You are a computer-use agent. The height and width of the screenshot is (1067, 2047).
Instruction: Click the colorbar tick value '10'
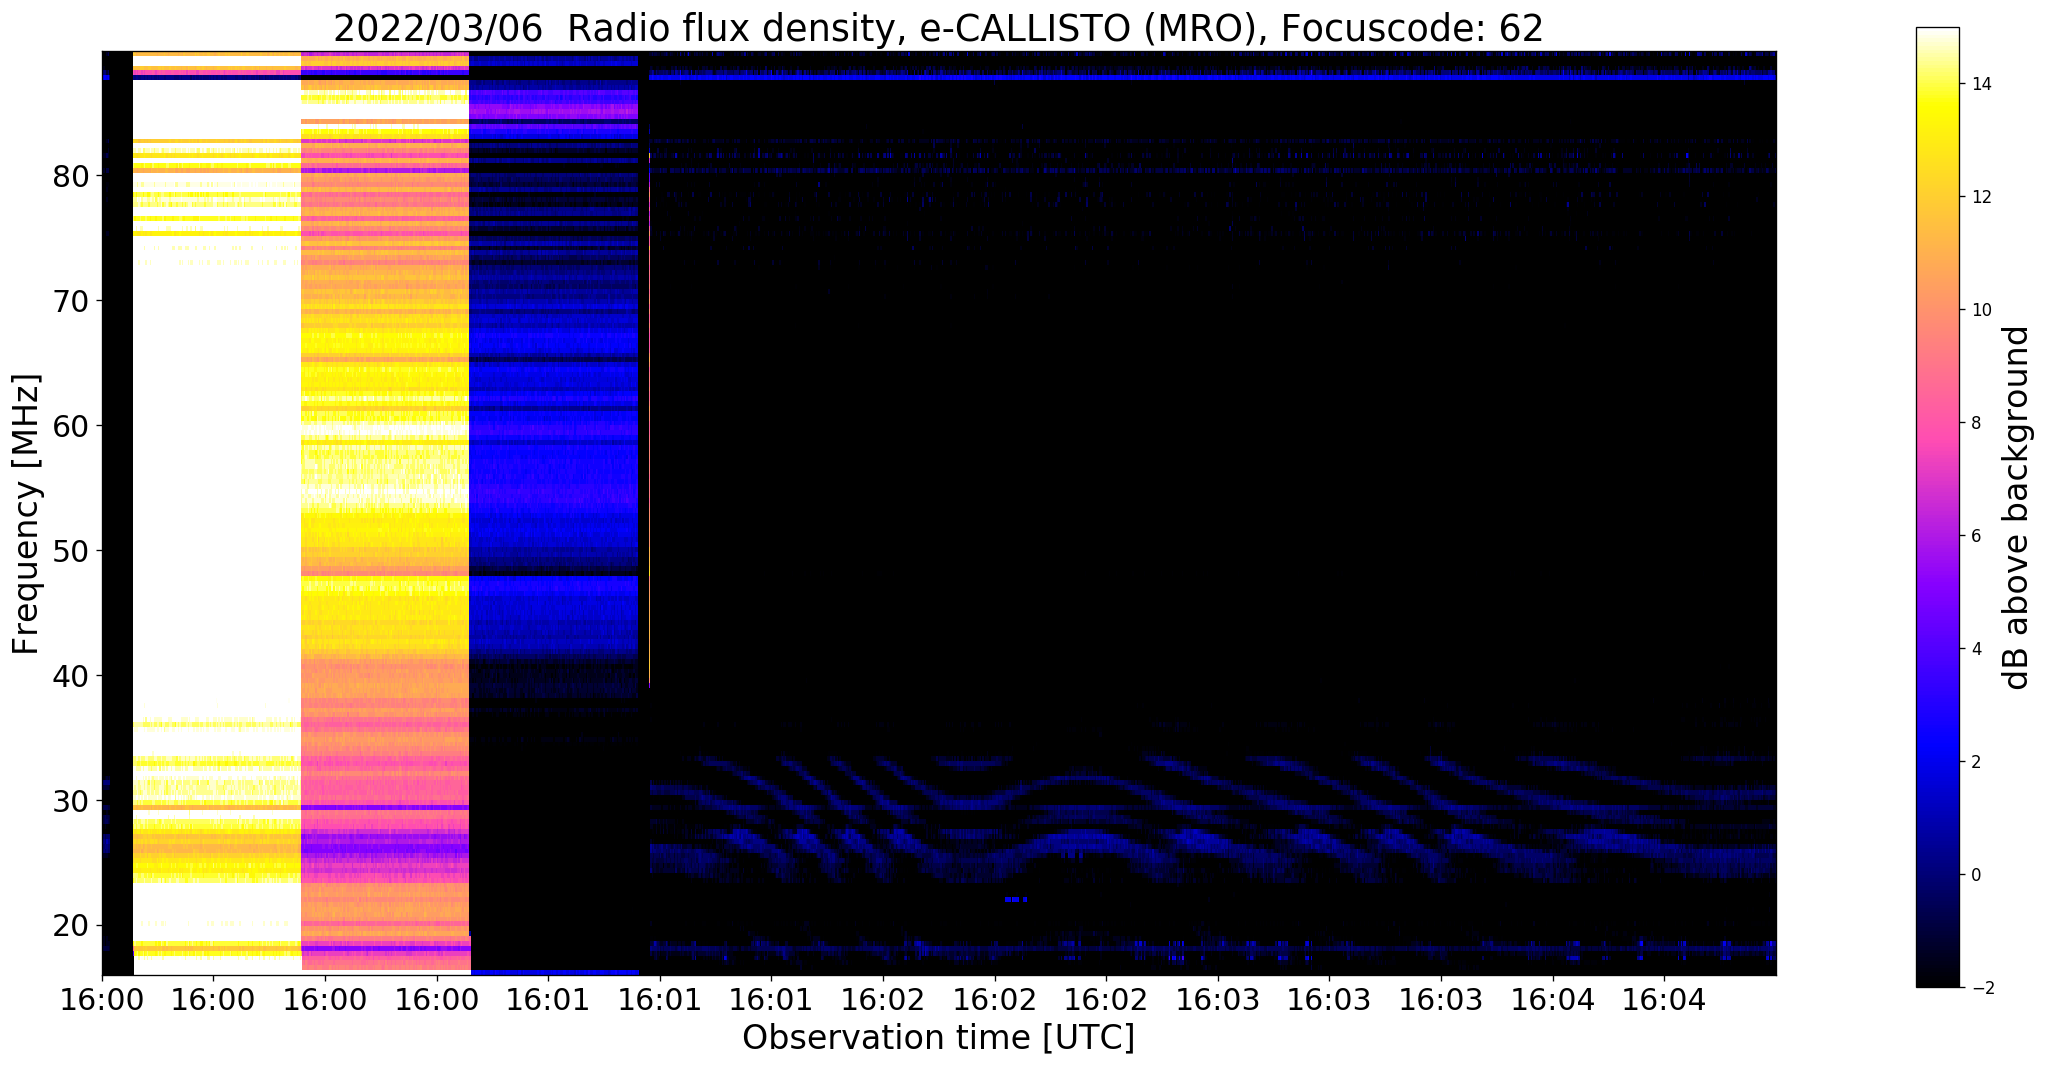1980,310
